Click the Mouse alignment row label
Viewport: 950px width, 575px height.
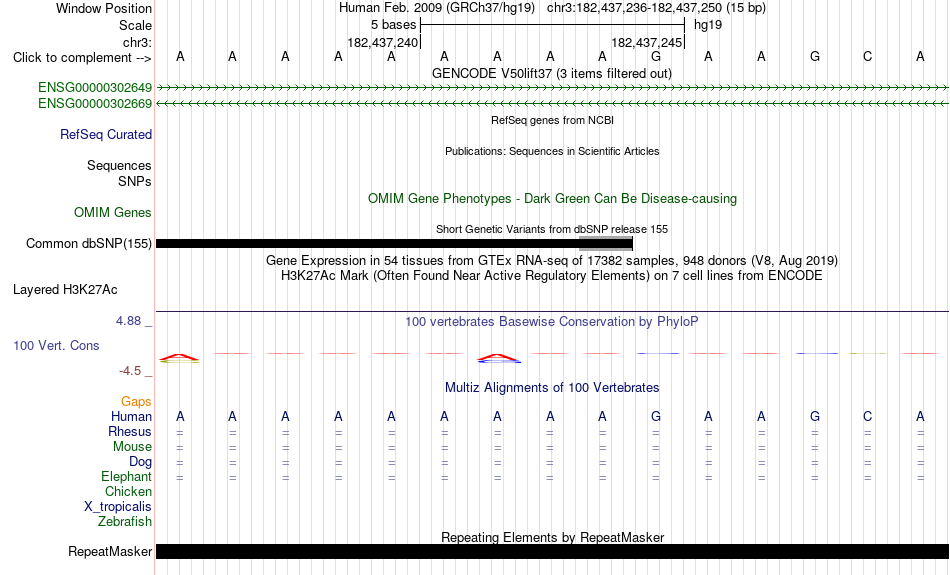[132, 447]
